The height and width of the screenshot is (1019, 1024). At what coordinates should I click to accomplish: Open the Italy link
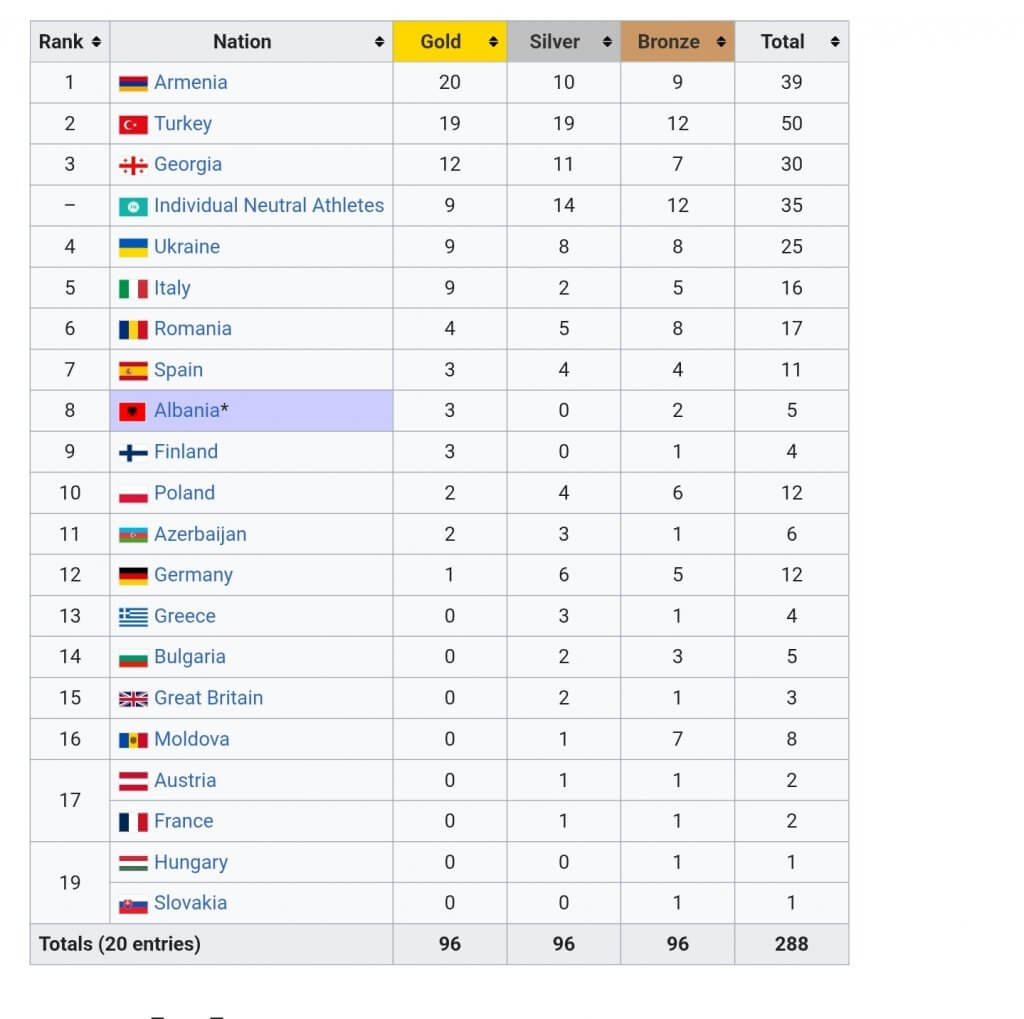click(x=172, y=288)
